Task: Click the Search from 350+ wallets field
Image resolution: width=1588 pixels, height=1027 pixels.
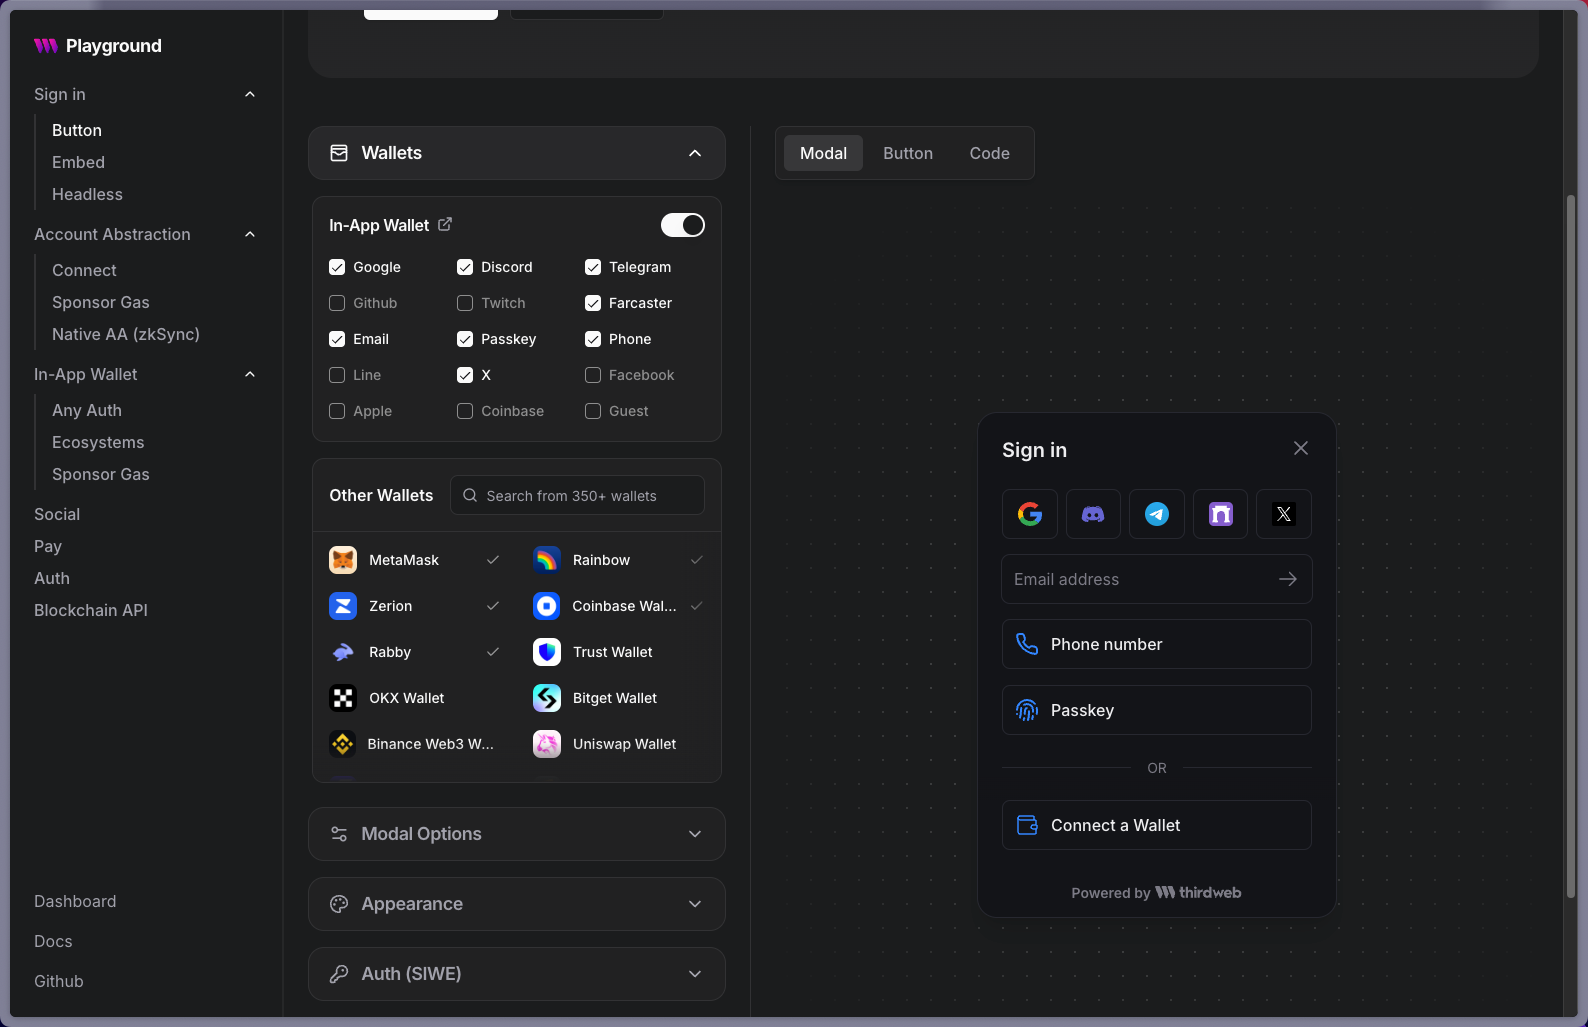Action: pos(577,495)
